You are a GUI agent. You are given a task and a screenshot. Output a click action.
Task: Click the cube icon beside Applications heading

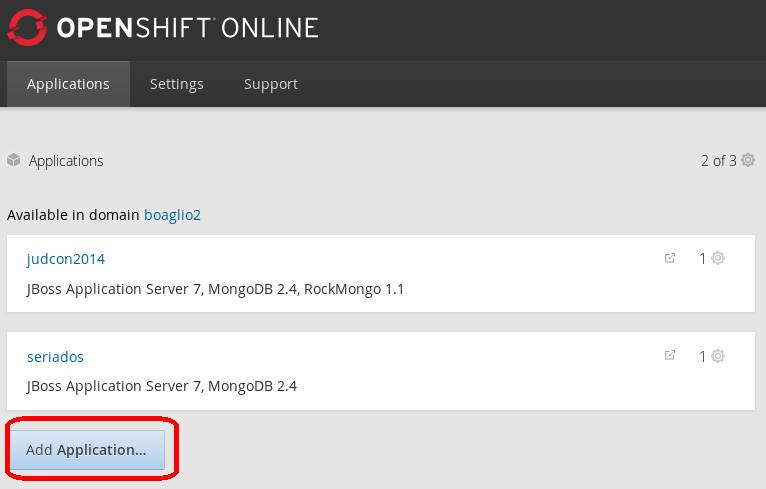point(14,160)
